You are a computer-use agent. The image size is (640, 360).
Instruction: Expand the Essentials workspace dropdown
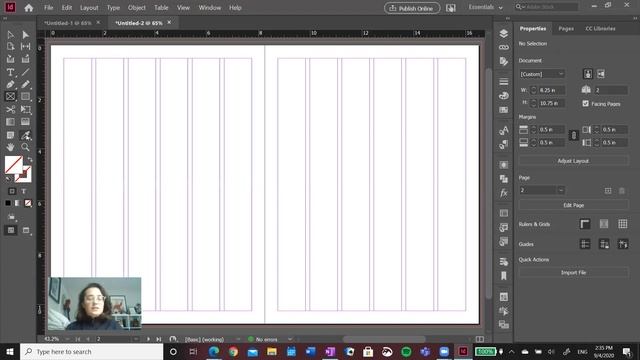[486, 7]
